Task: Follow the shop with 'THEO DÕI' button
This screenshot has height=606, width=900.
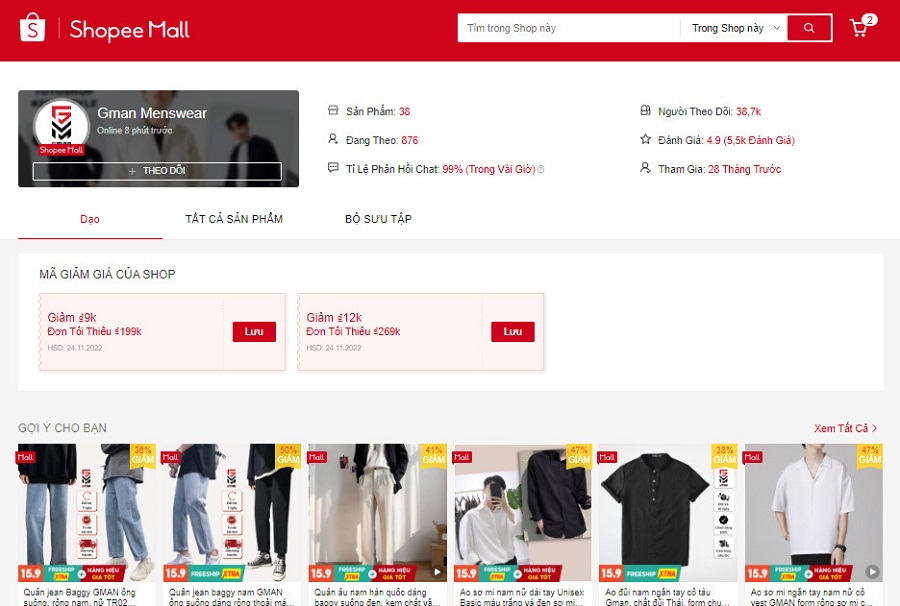Action: pyautogui.click(x=157, y=171)
